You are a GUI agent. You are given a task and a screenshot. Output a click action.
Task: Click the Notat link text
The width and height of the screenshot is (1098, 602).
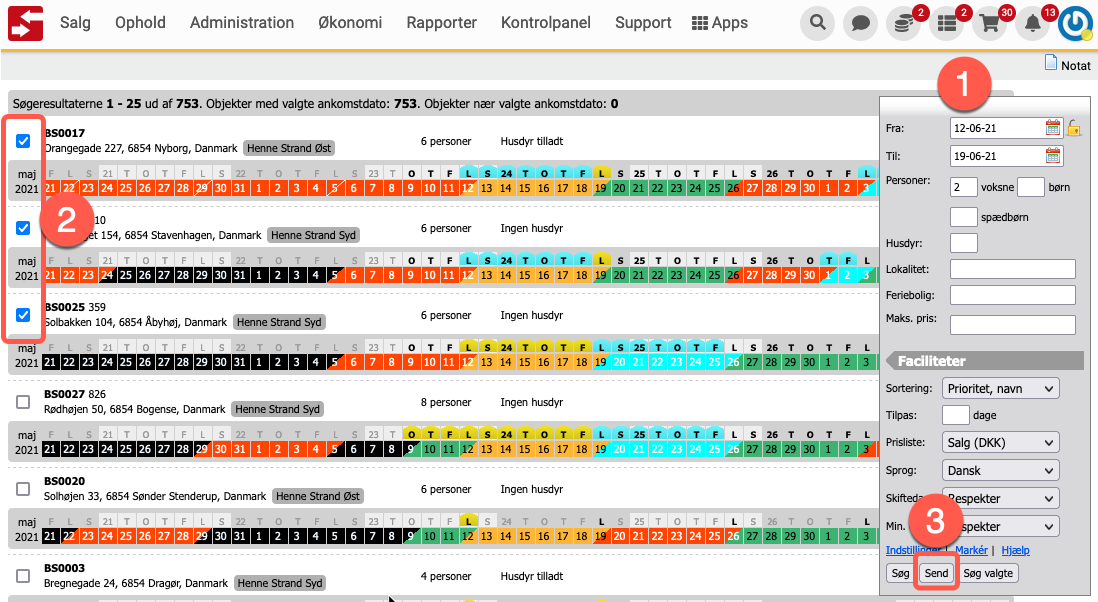pos(1076,65)
